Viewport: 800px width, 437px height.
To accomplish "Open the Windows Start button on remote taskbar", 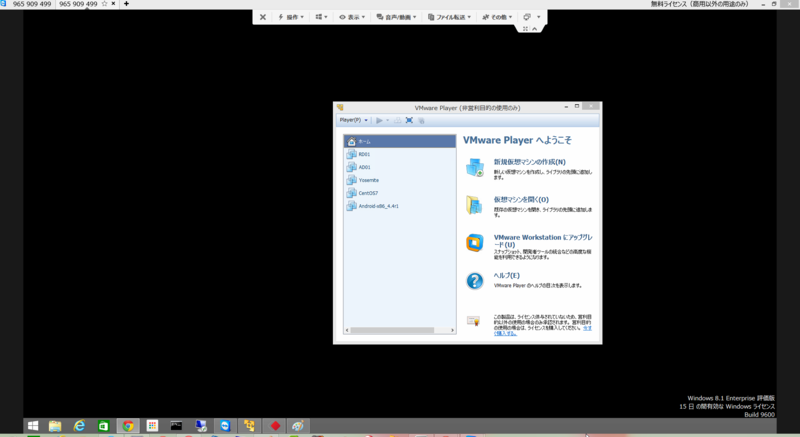I will (33, 426).
